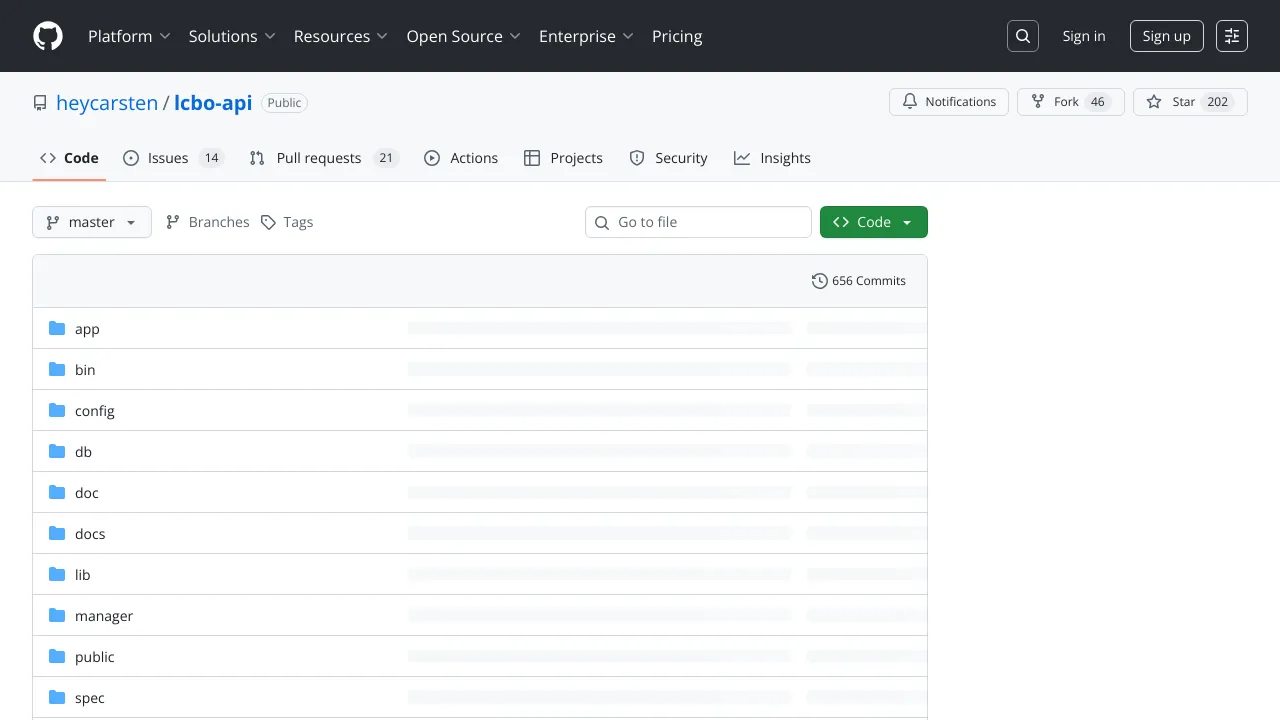
Task: Click the GitHub logo icon
Action: 48,36
